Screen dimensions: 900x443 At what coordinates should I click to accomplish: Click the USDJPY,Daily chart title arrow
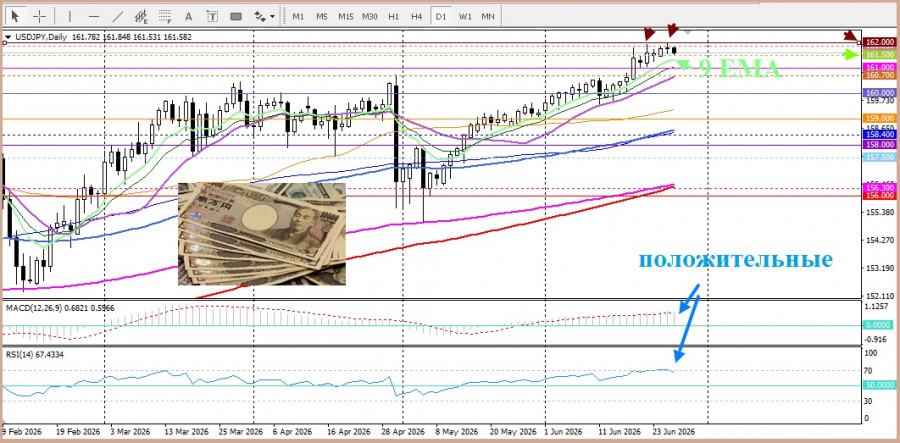point(7,37)
